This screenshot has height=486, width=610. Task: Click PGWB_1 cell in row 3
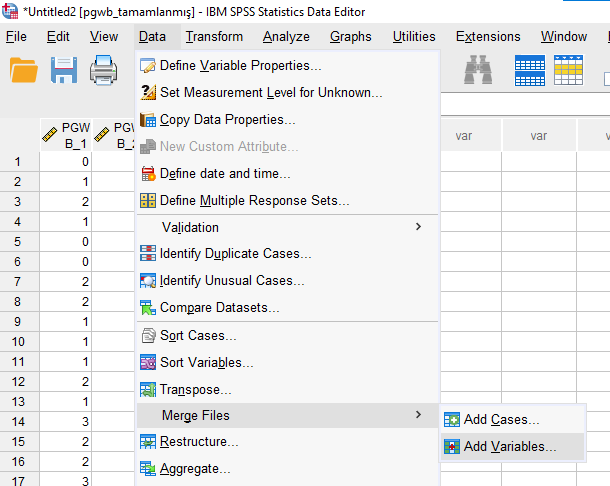(x=66, y=202)
